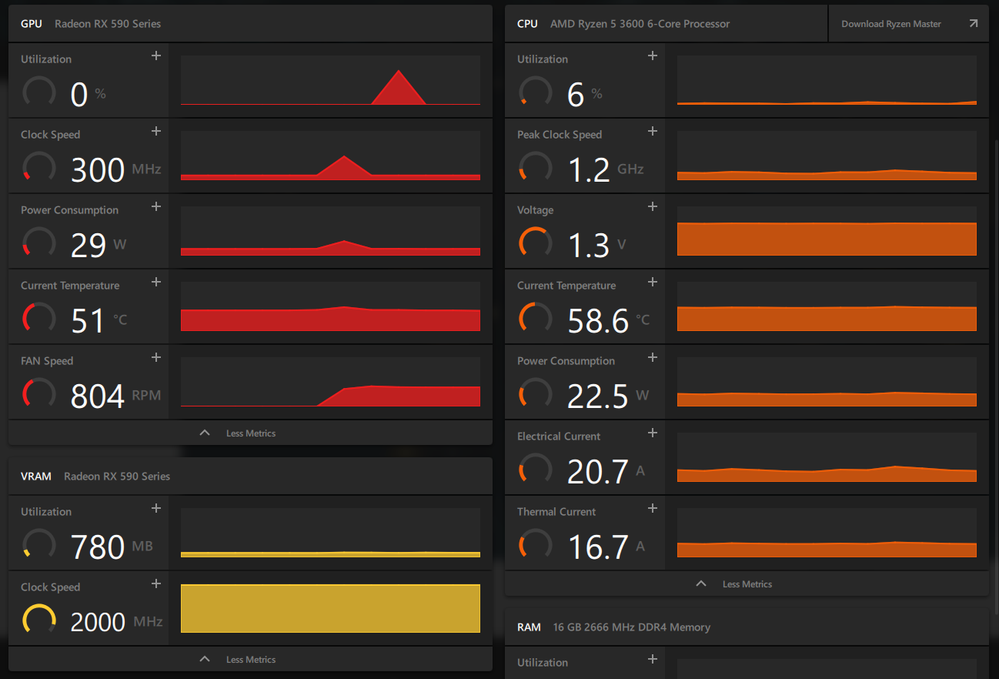Click the vertical scrollbar on the right edge
The image size is (999, 679).
996,376
